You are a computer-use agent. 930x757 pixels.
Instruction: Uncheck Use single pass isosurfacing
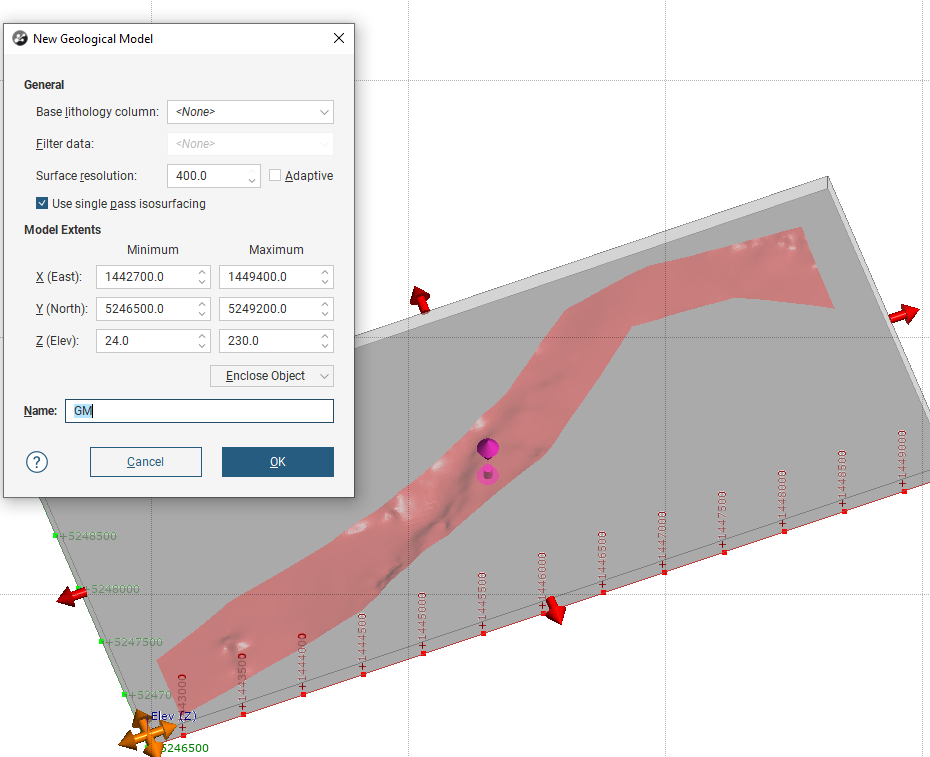pyautogui.click(x=42, y=204)
